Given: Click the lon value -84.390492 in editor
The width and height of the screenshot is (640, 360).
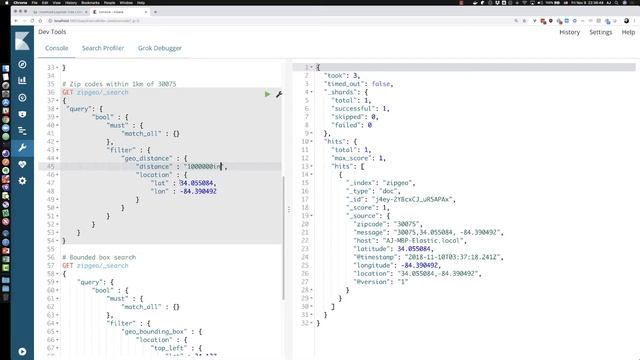Looking at the screenshot, I should [198, 191].
